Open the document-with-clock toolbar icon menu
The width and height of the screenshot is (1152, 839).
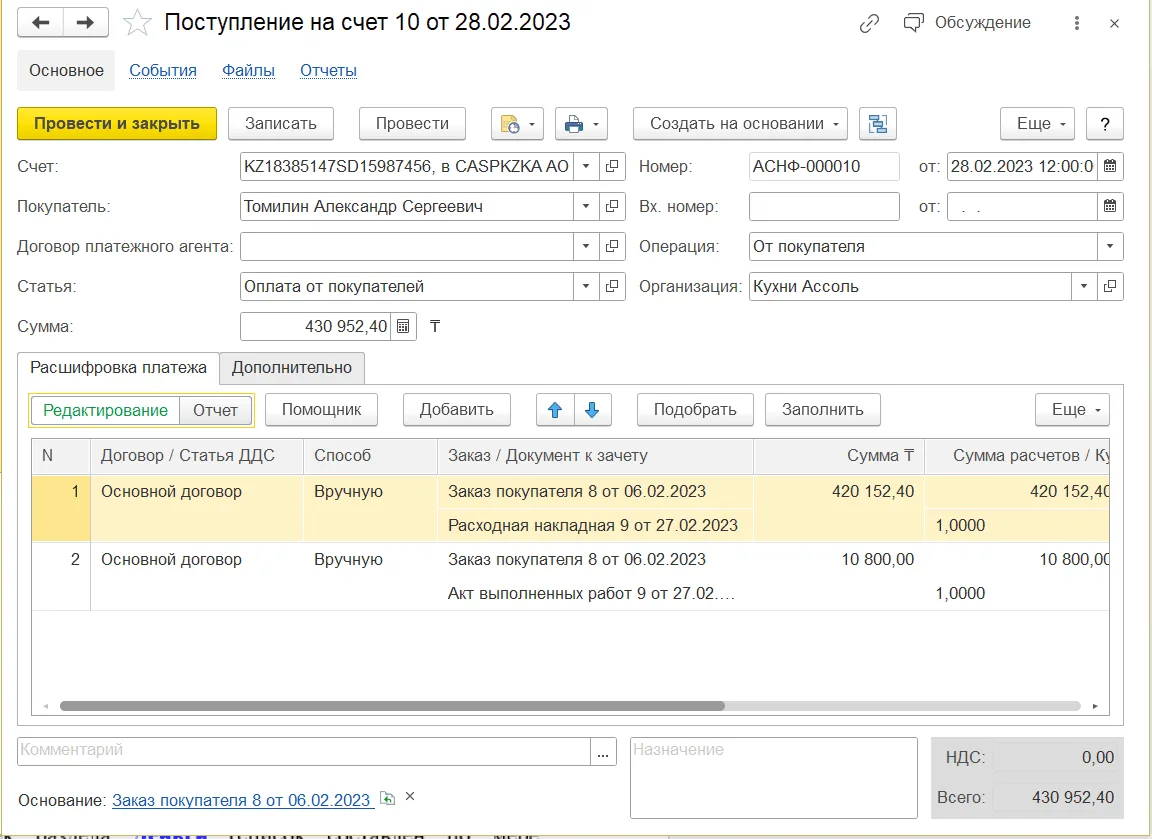[517, 124]
